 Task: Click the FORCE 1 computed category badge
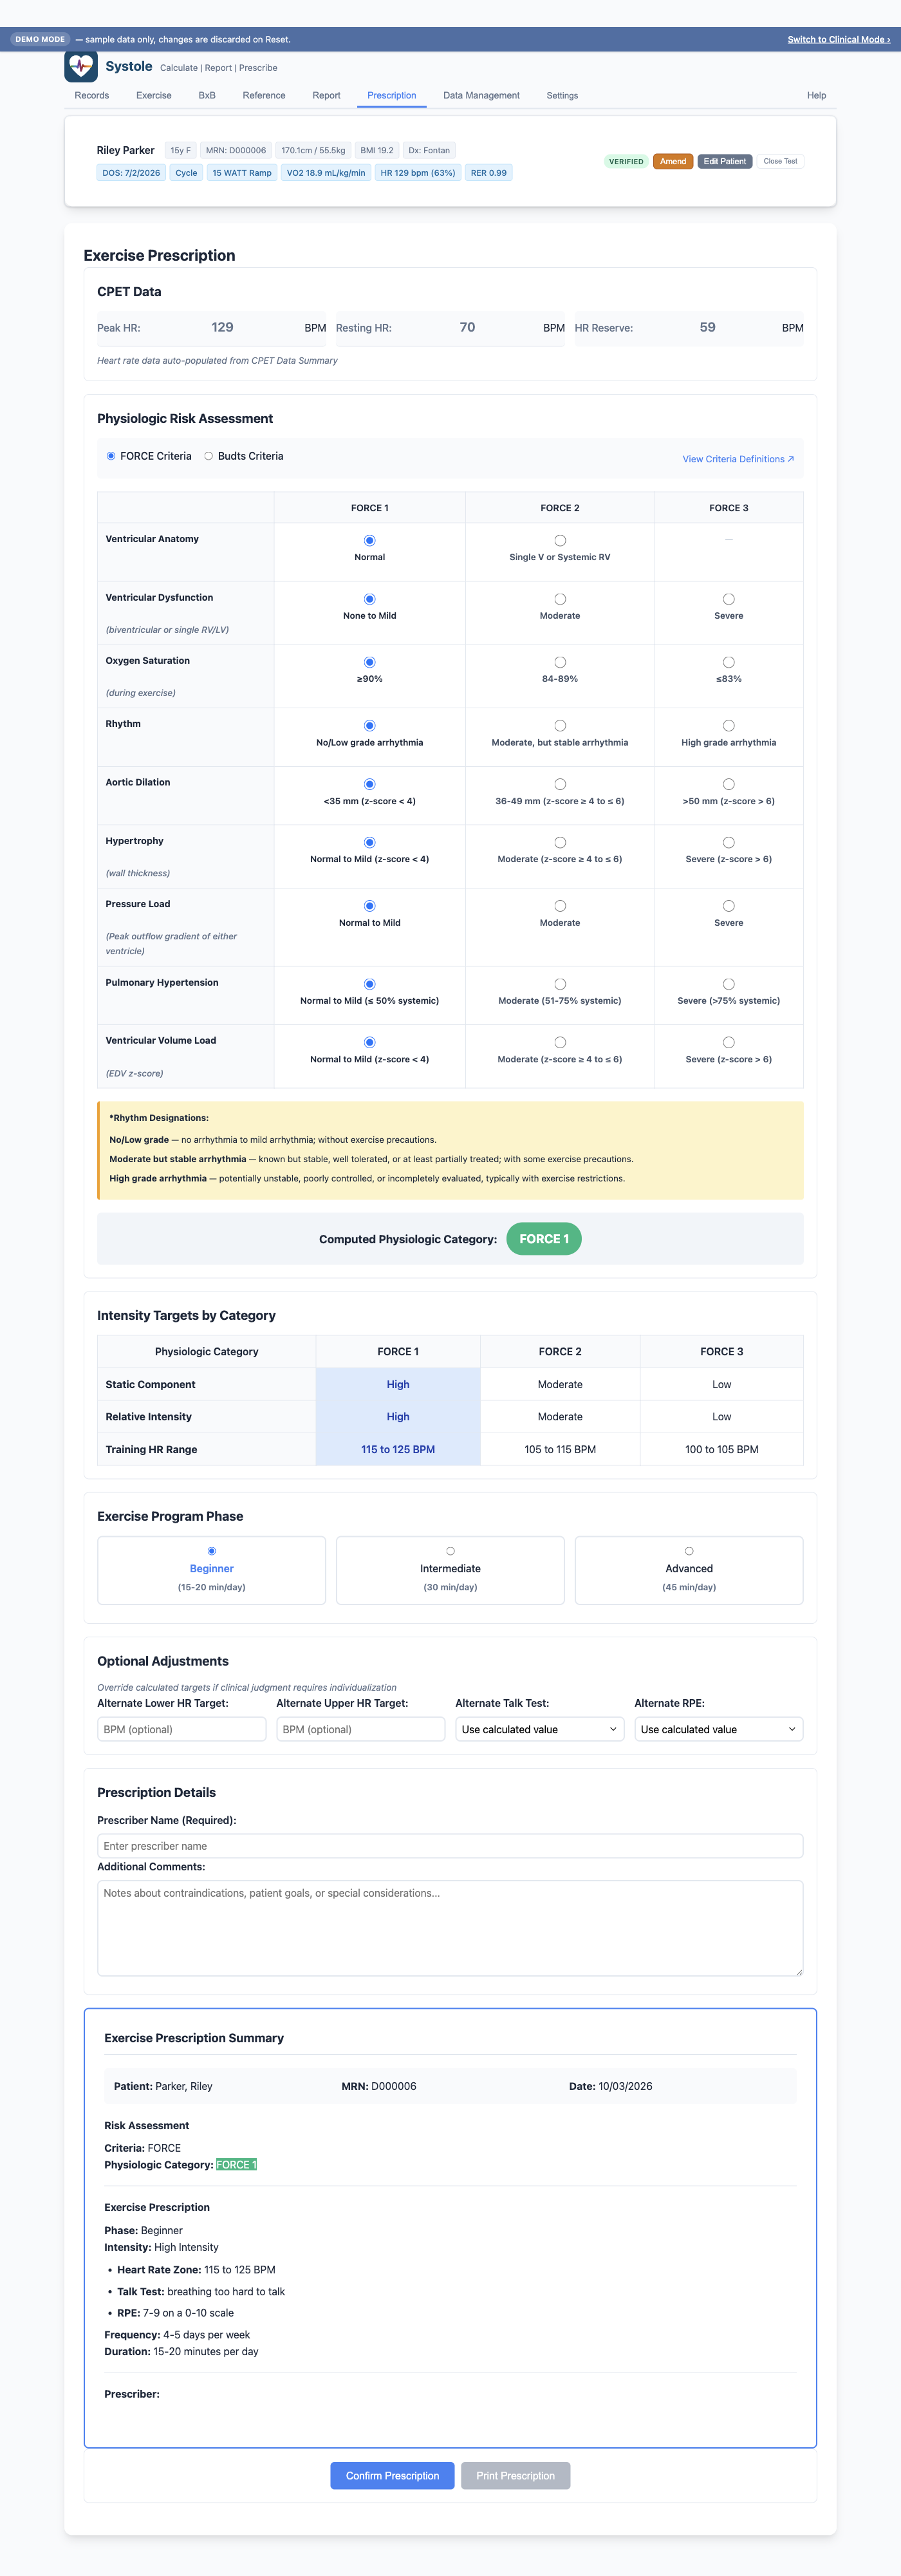[x=544, y=1239]
